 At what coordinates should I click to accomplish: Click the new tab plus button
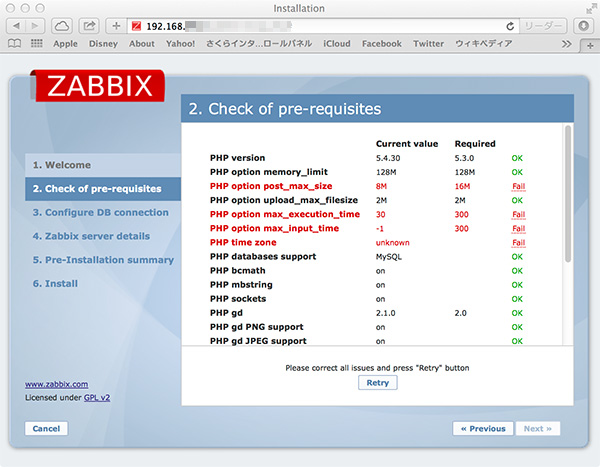588,44
